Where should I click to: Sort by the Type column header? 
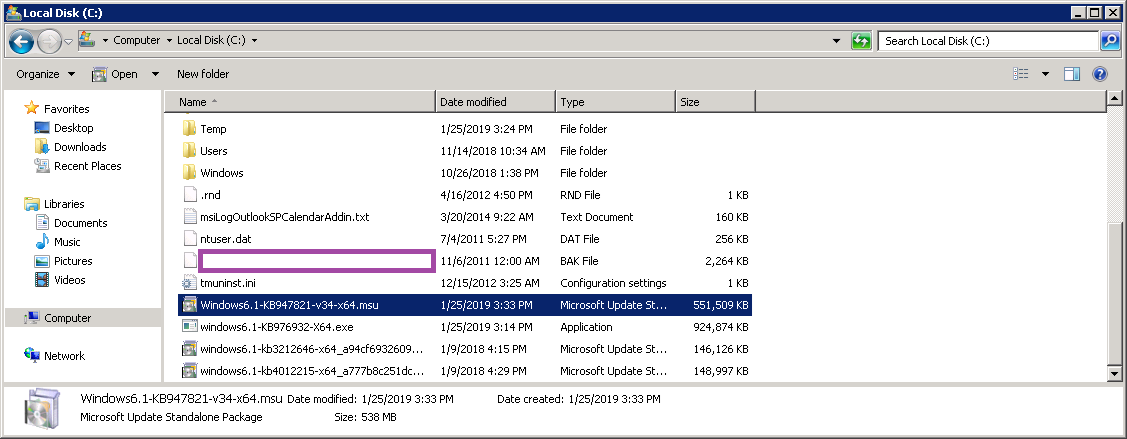click(616, 102)
